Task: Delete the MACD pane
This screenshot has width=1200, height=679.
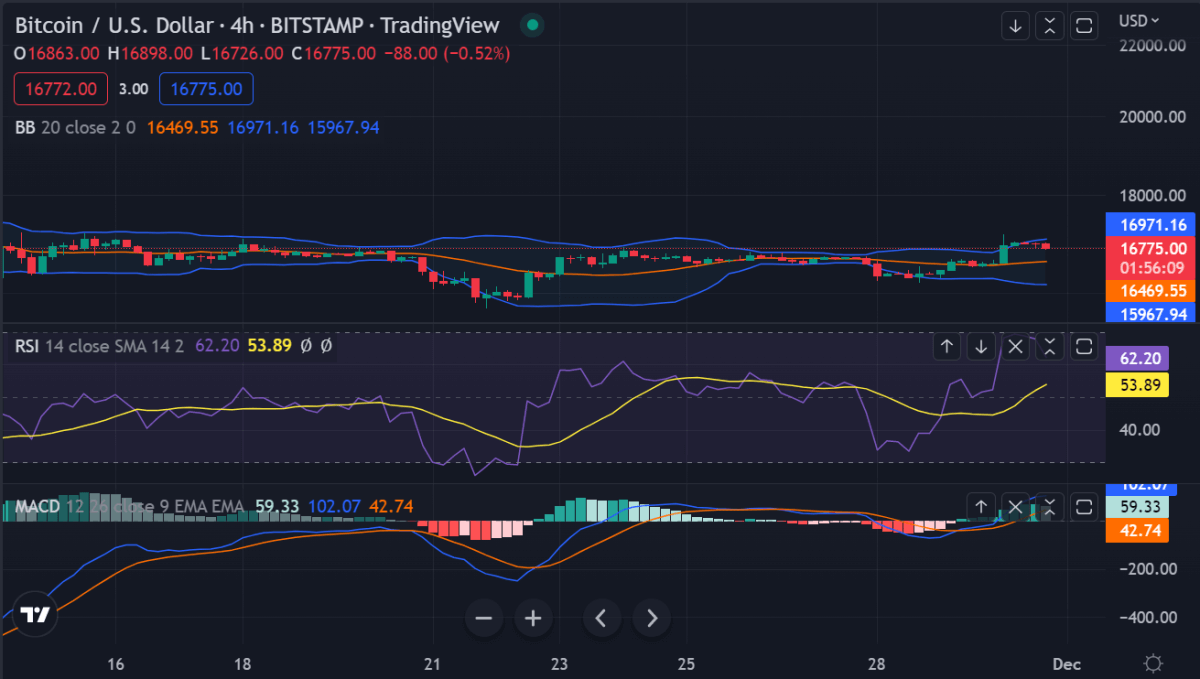Action: [1015, 507]
